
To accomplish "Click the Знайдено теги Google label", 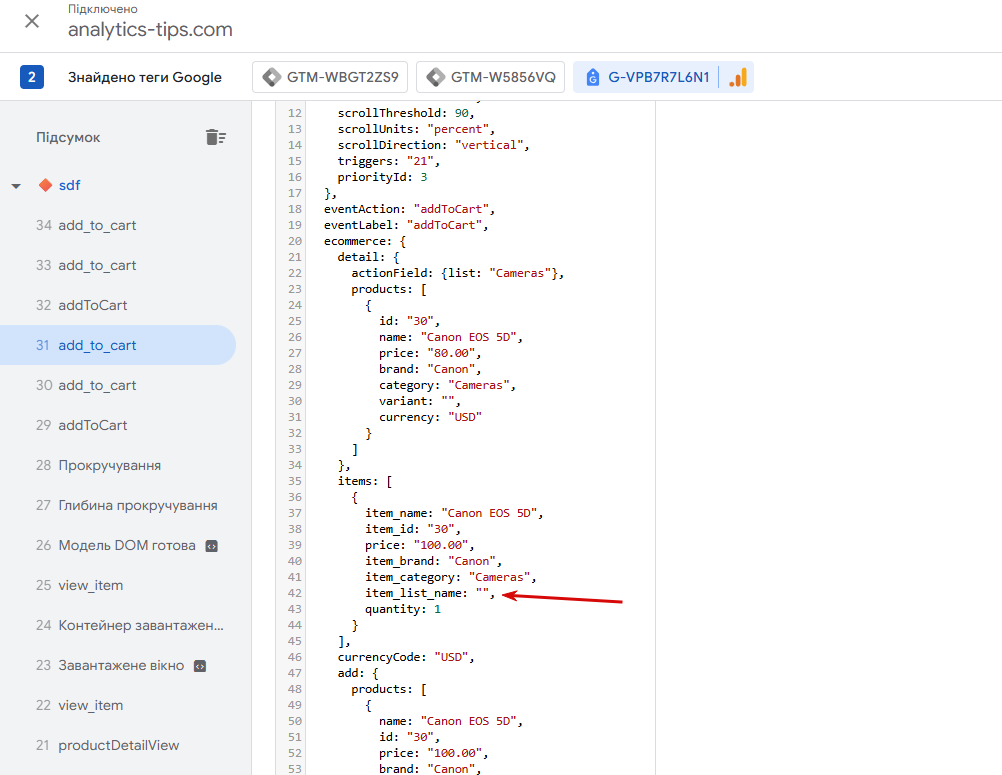I will coord(145,77).
